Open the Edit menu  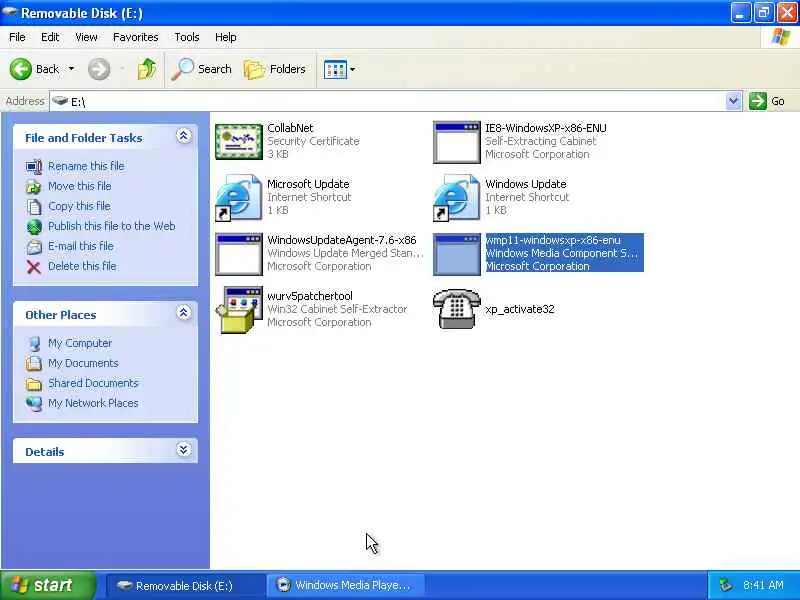tap(50, 37)
